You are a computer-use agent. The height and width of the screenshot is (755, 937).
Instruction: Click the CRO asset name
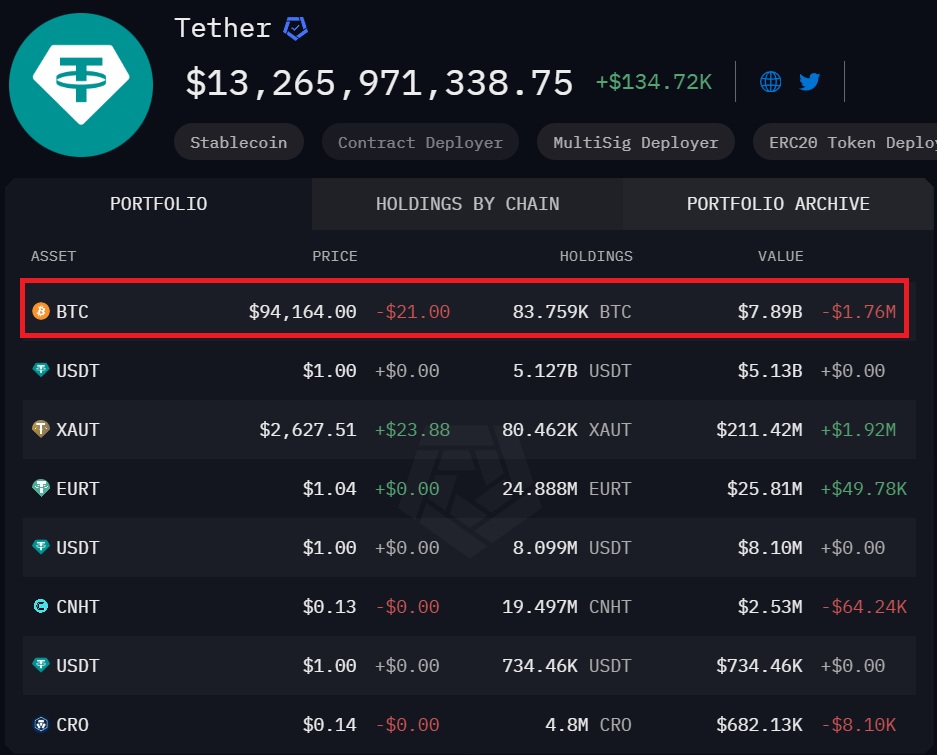(72, 725)
